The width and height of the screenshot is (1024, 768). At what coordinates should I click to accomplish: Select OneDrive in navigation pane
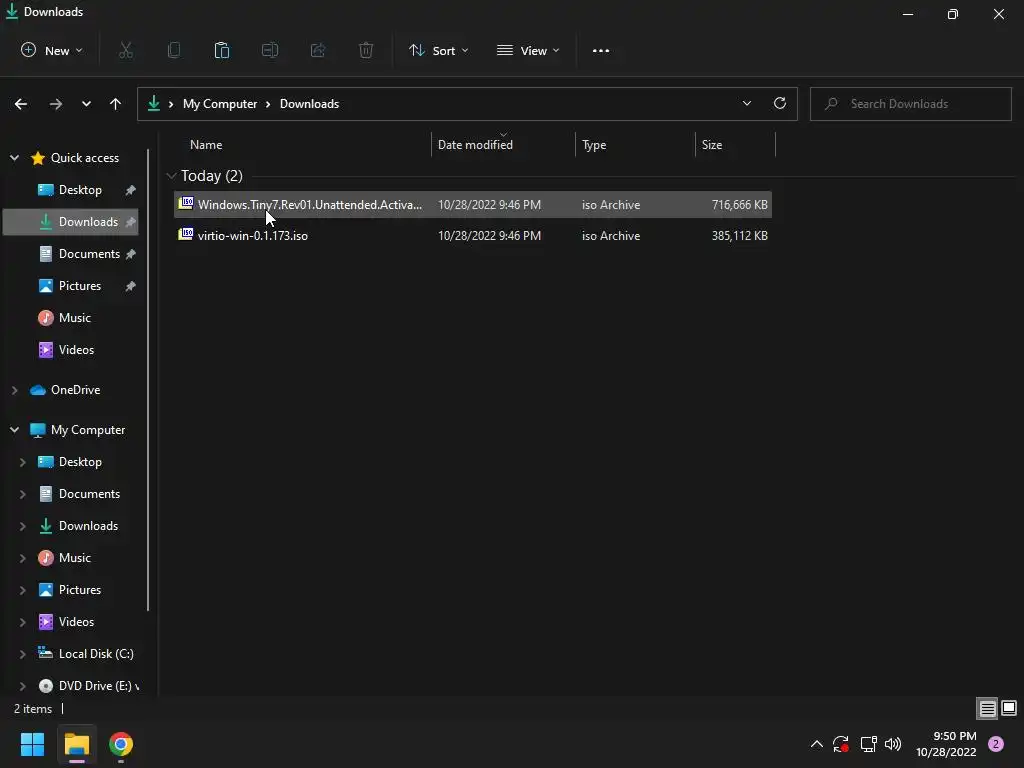(x=71, y=390)
